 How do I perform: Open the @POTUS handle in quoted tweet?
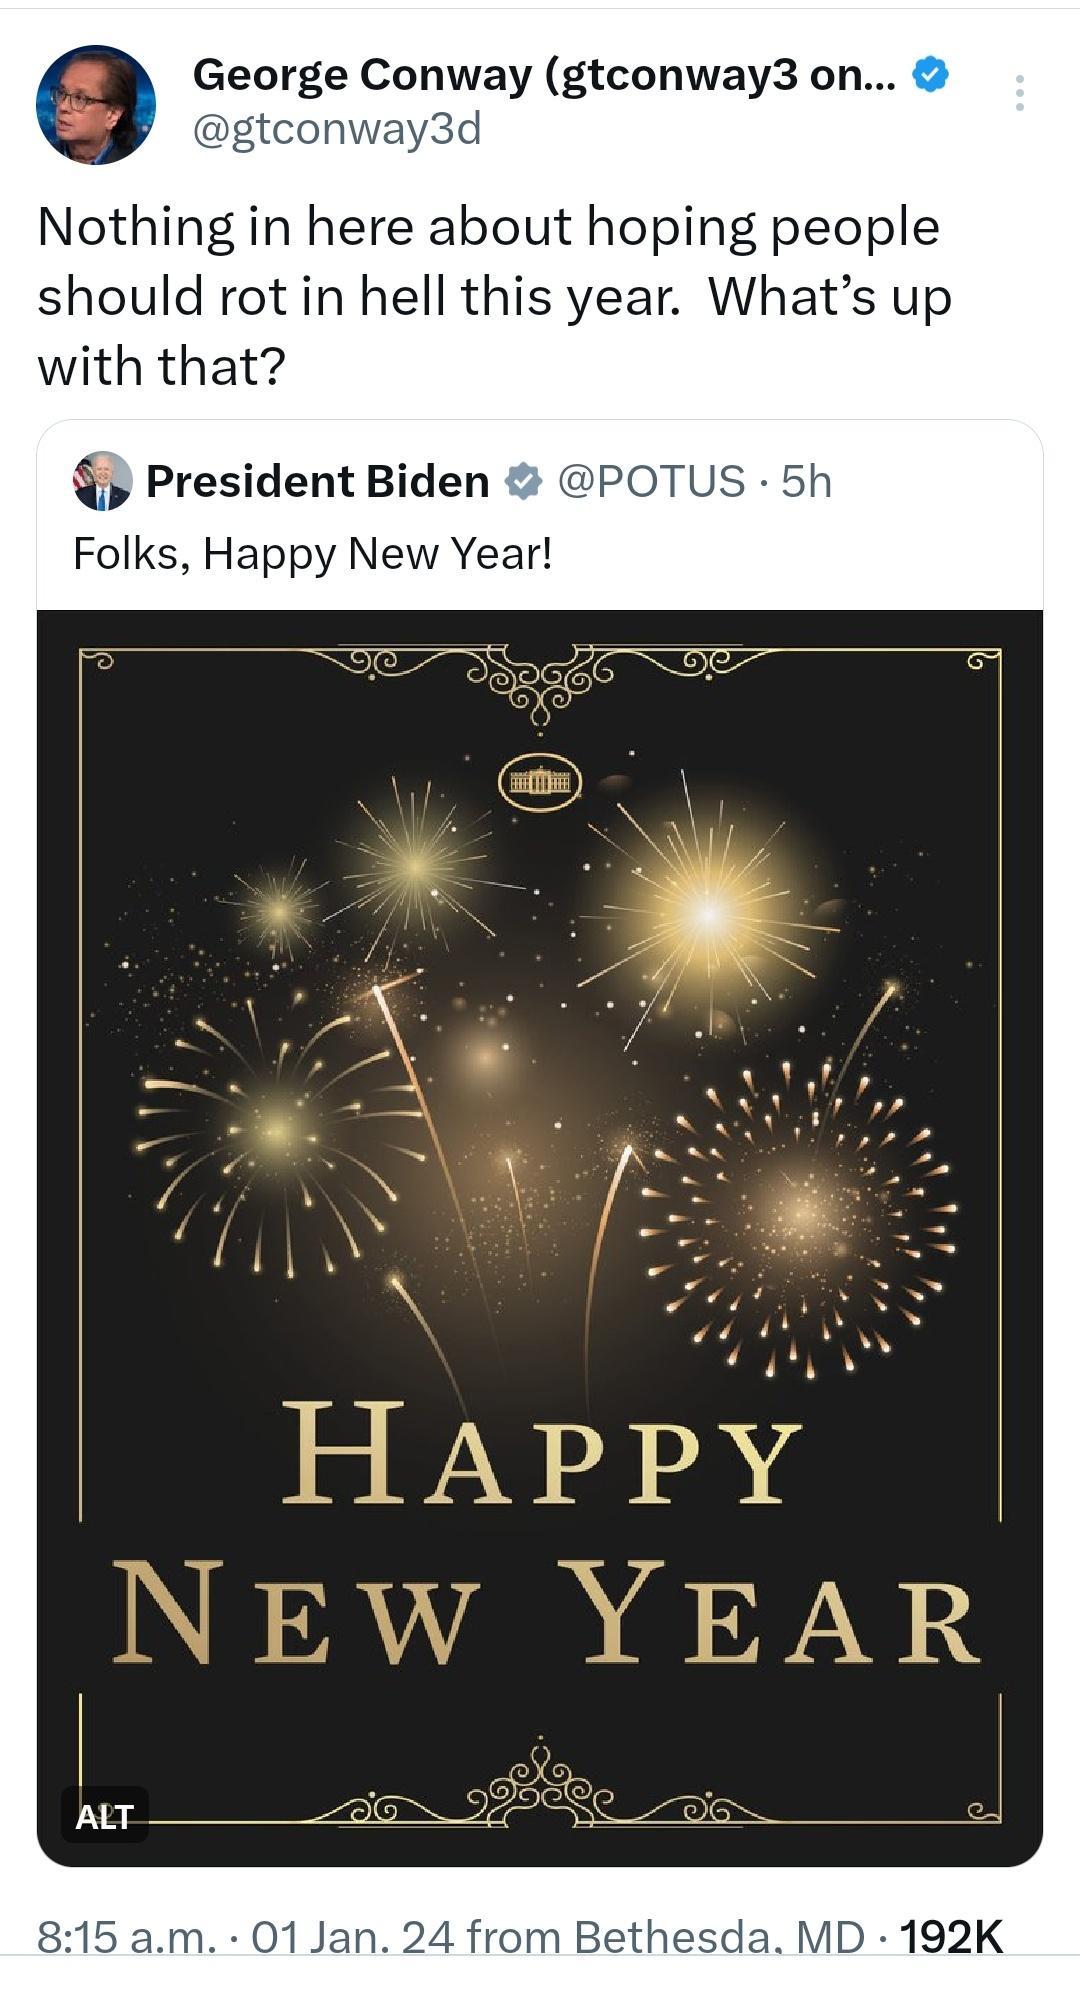coord(651,482)
